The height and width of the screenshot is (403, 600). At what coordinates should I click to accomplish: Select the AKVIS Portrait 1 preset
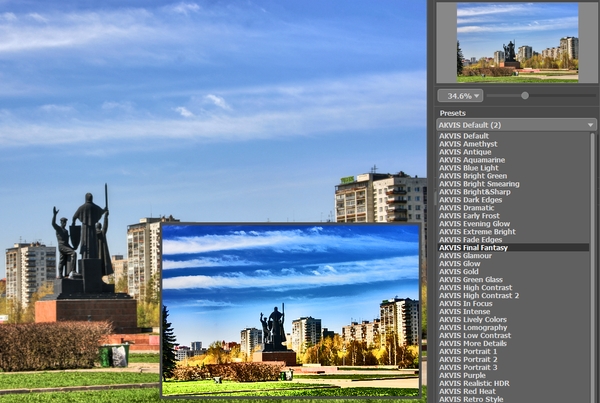(x=513, y=351)
